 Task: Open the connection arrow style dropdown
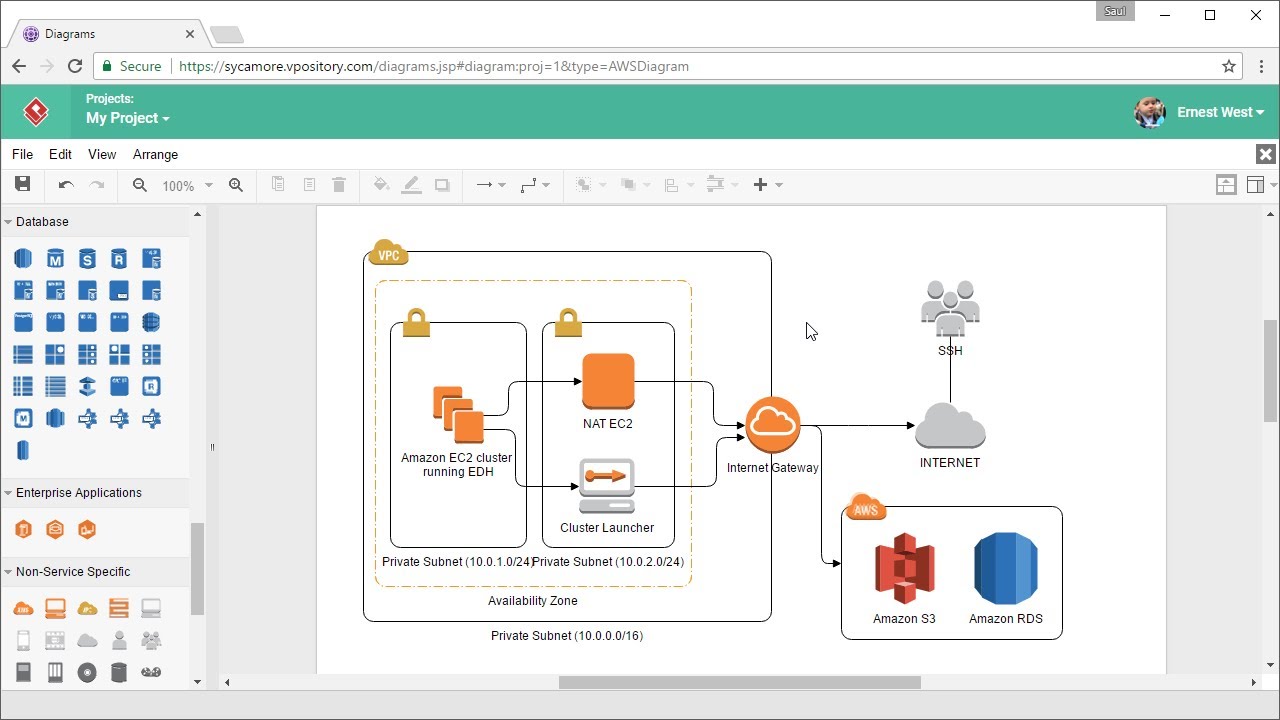[x=490, y=185]
